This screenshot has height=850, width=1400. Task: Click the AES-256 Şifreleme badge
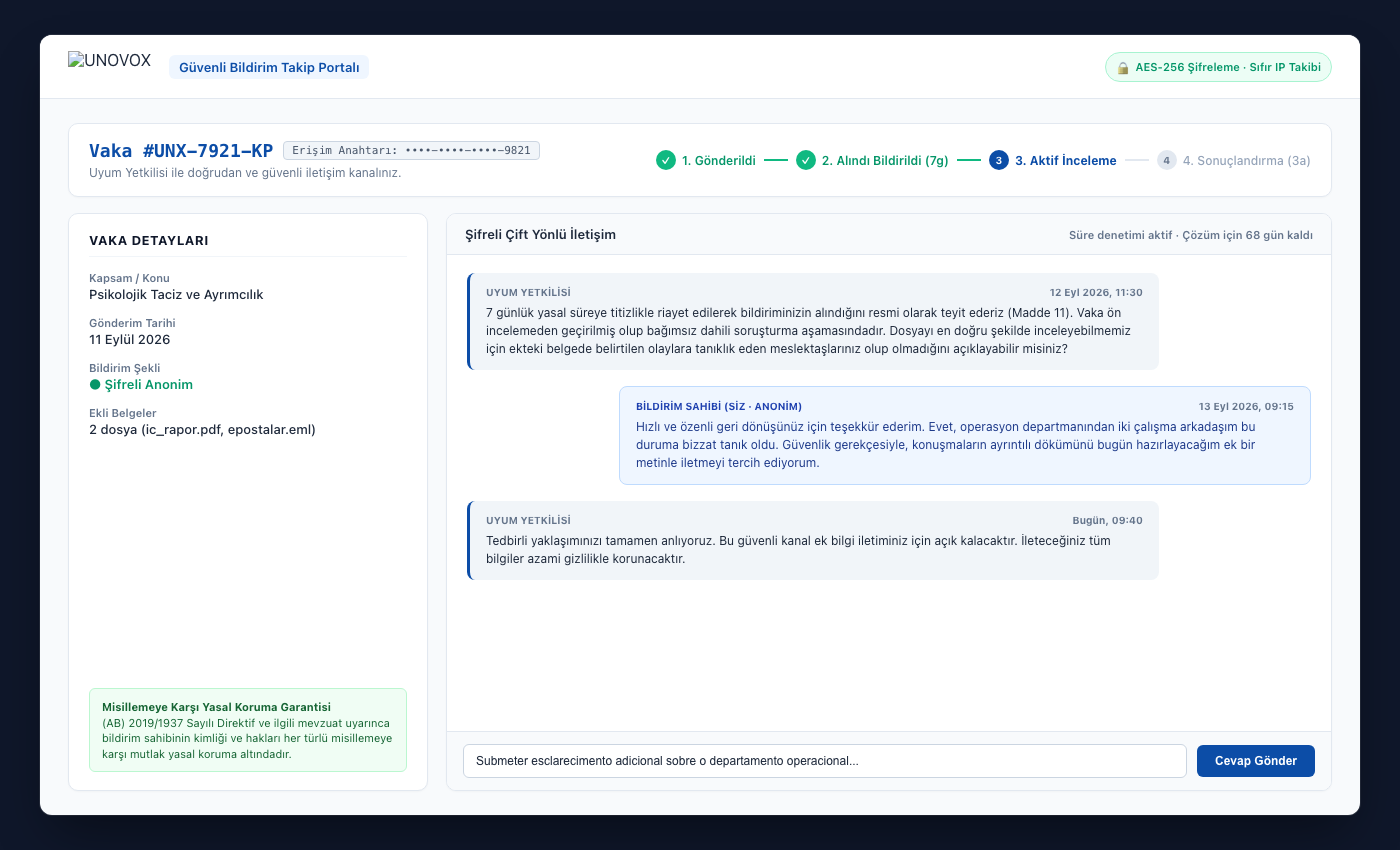(1218, 68)
